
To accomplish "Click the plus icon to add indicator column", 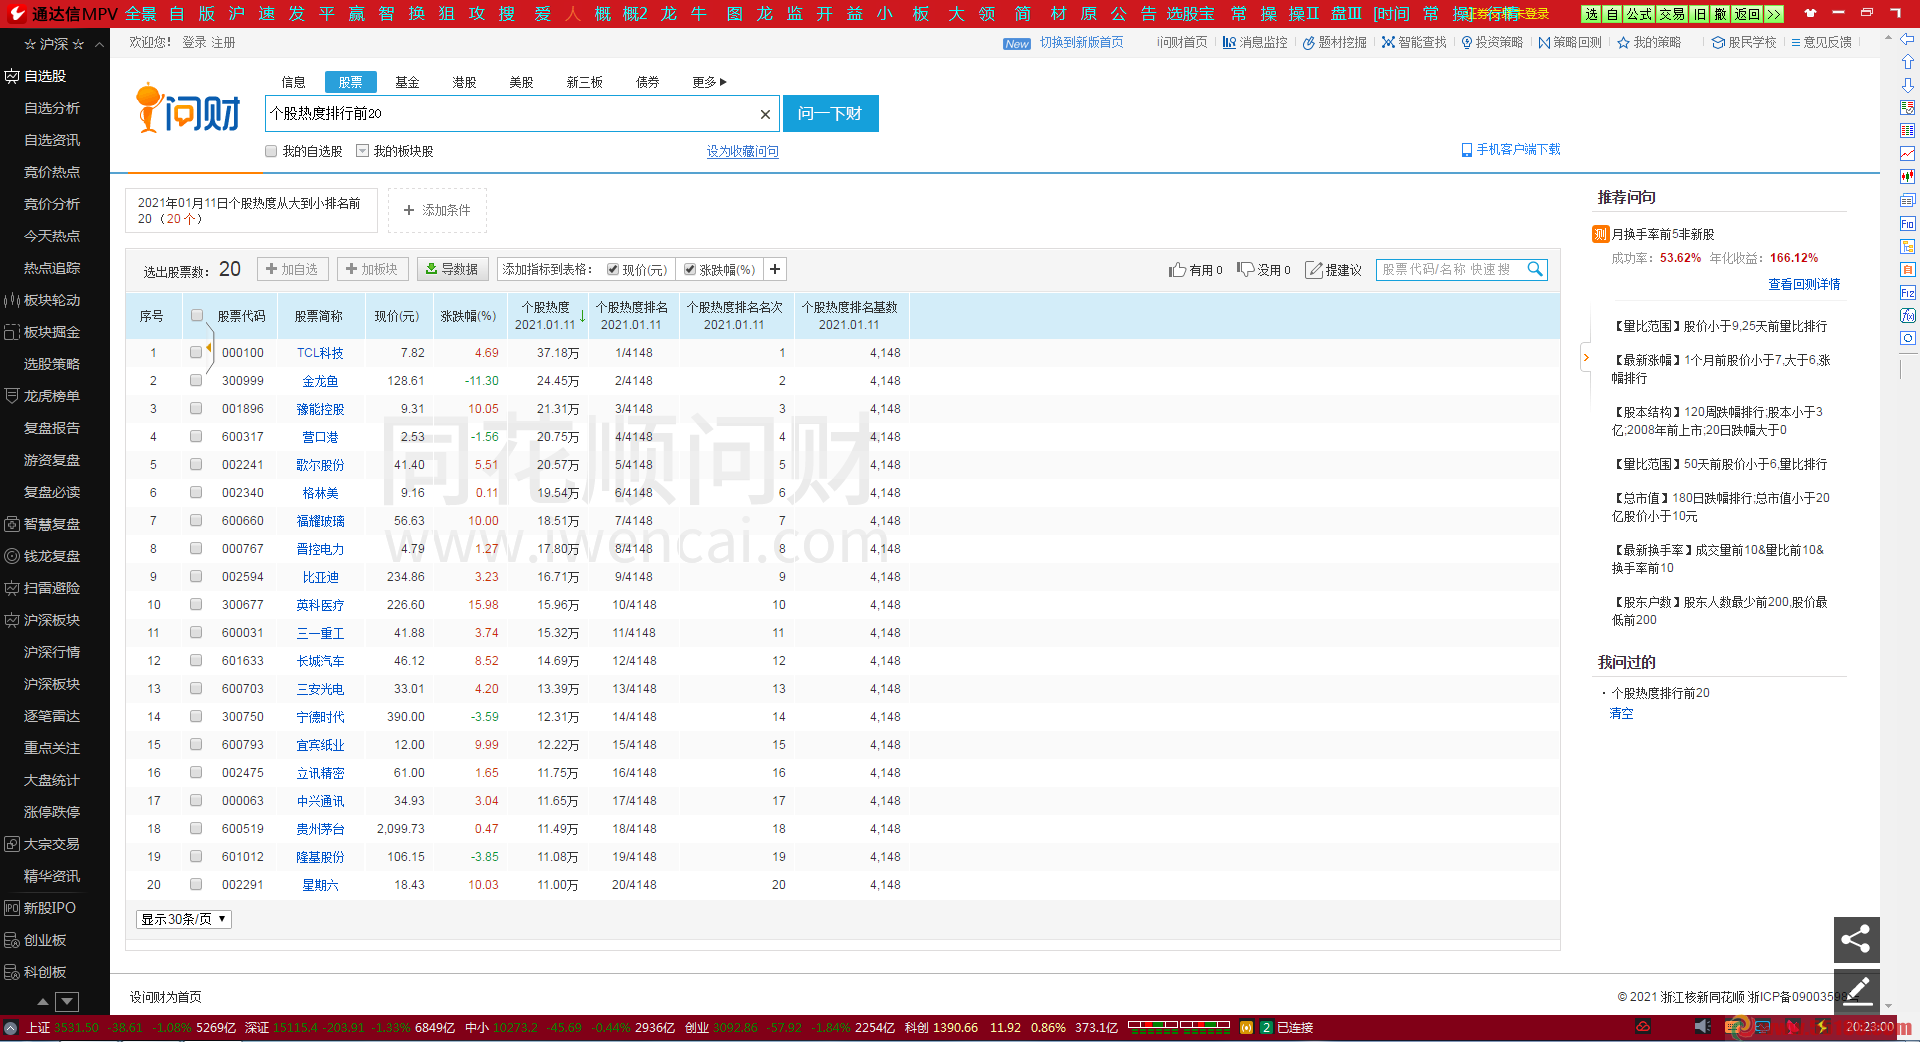I will pyautogui.click(x=775, y=269).
